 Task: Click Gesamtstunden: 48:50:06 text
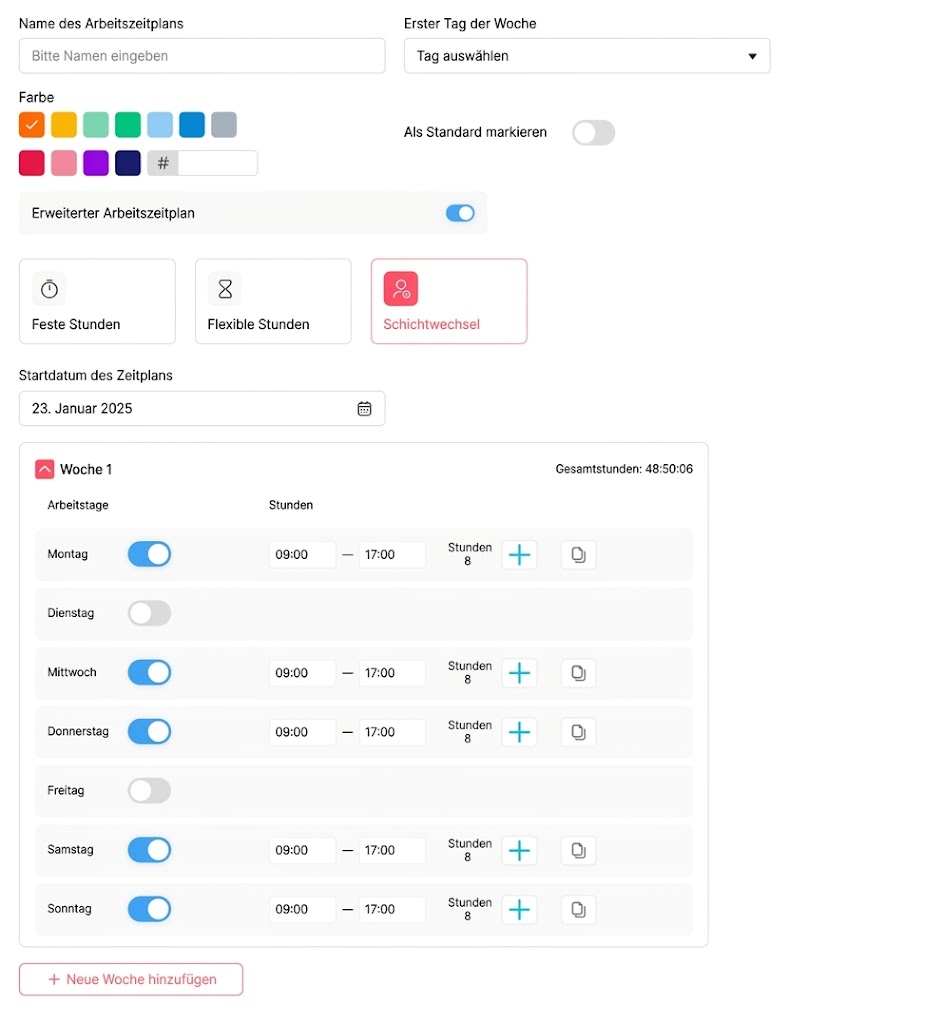624,469
